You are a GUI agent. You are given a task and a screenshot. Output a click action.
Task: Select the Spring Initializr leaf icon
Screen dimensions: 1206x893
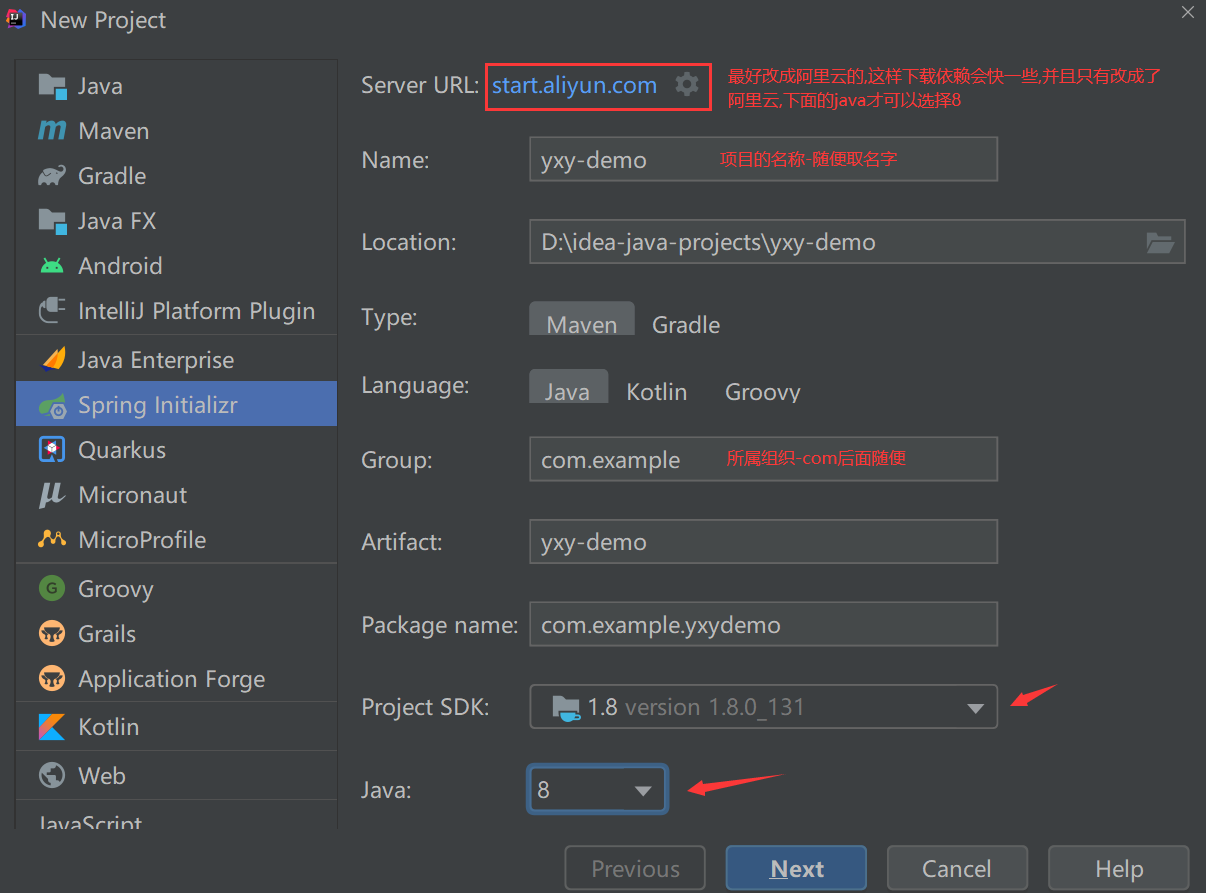point(51,405)
